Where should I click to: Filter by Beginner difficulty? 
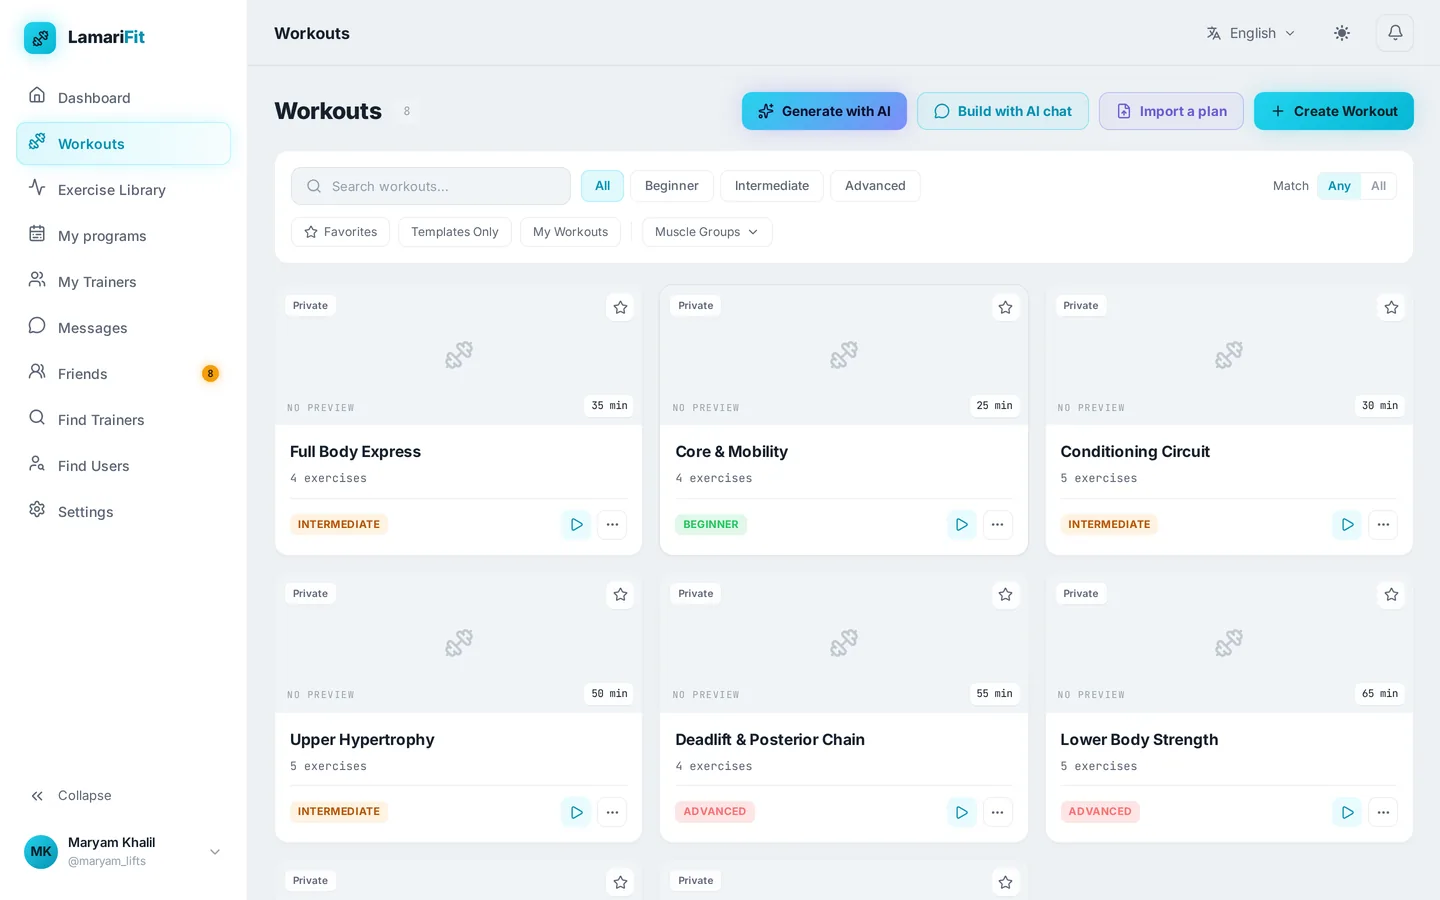click(x=671, y=186)
